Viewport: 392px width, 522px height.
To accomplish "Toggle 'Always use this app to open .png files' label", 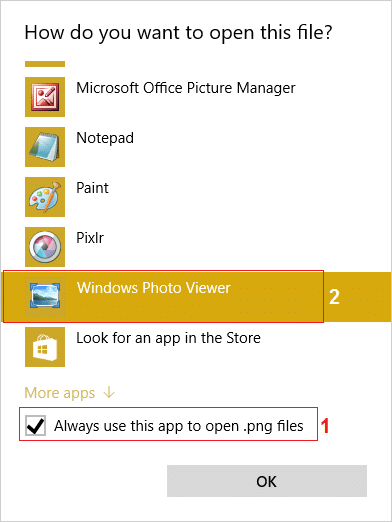I will pyautogui.click(x=179, y=426).
